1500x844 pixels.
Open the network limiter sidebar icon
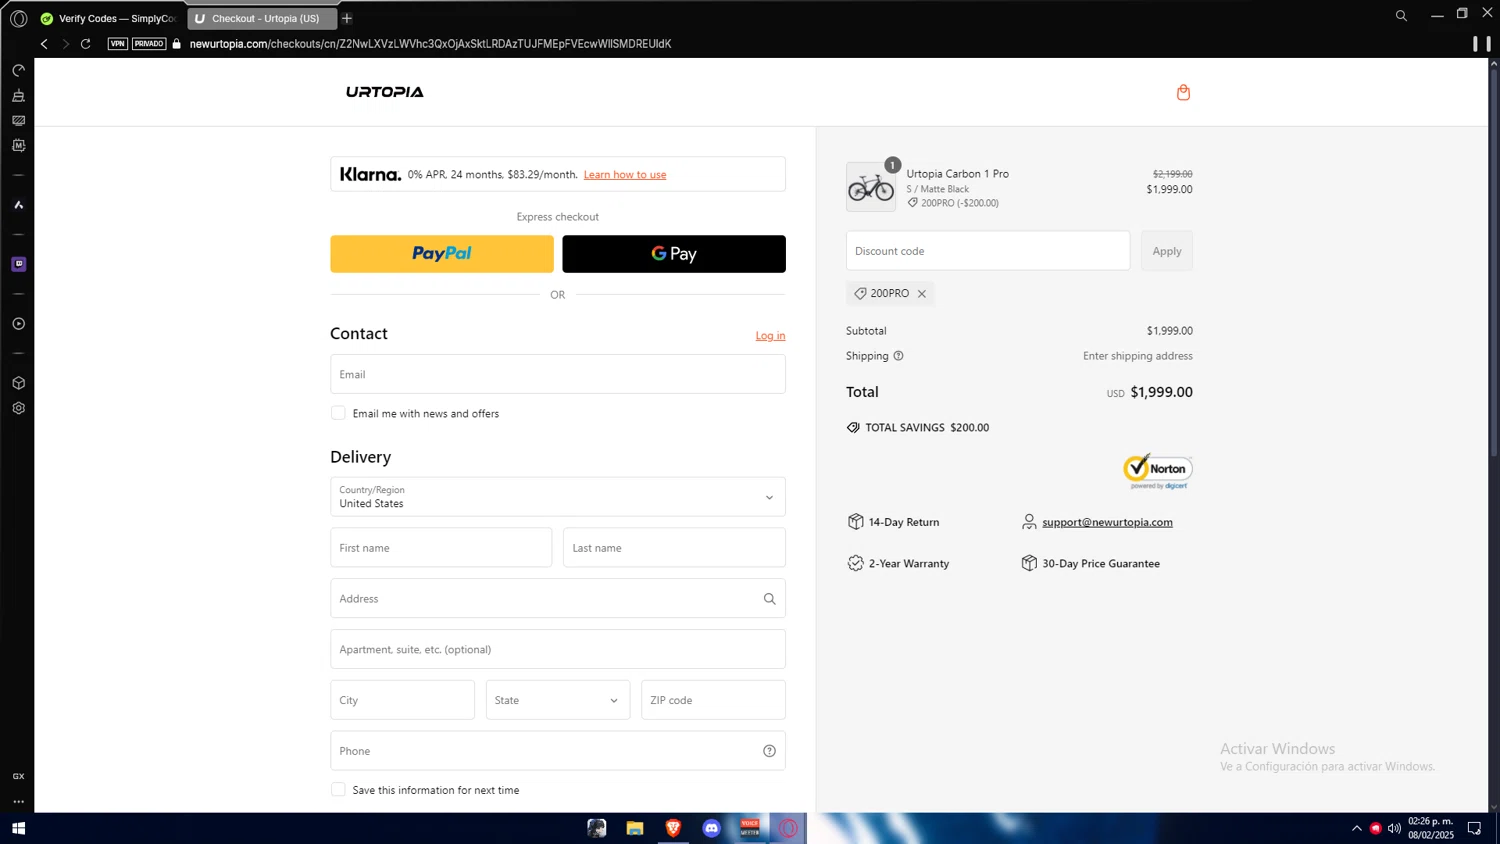18,120
